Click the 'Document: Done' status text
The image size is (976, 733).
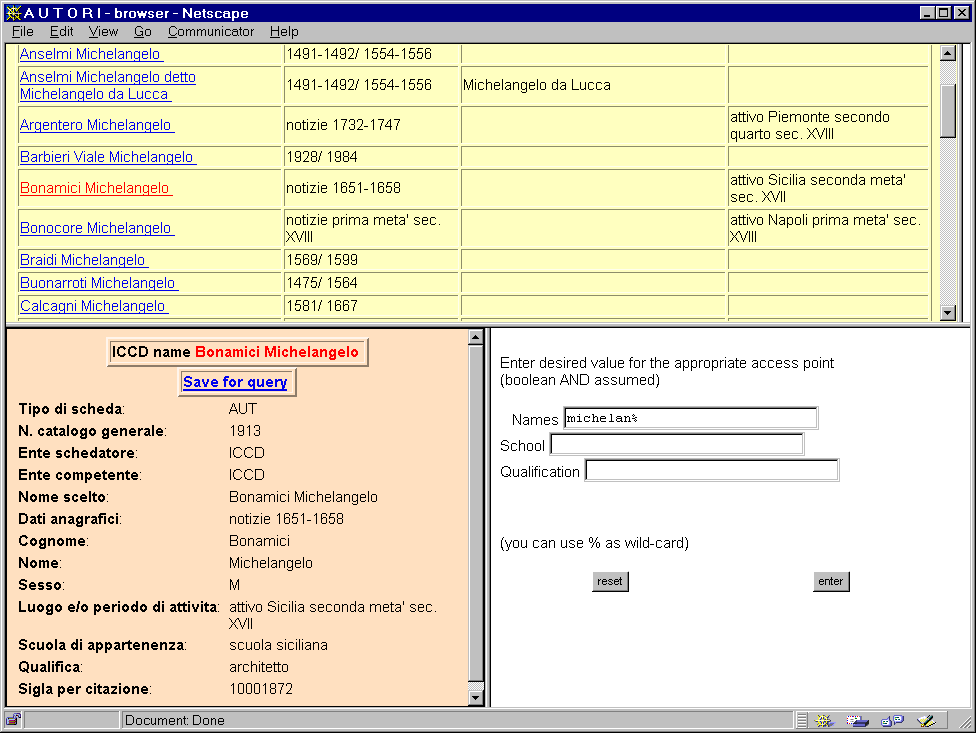175,721
